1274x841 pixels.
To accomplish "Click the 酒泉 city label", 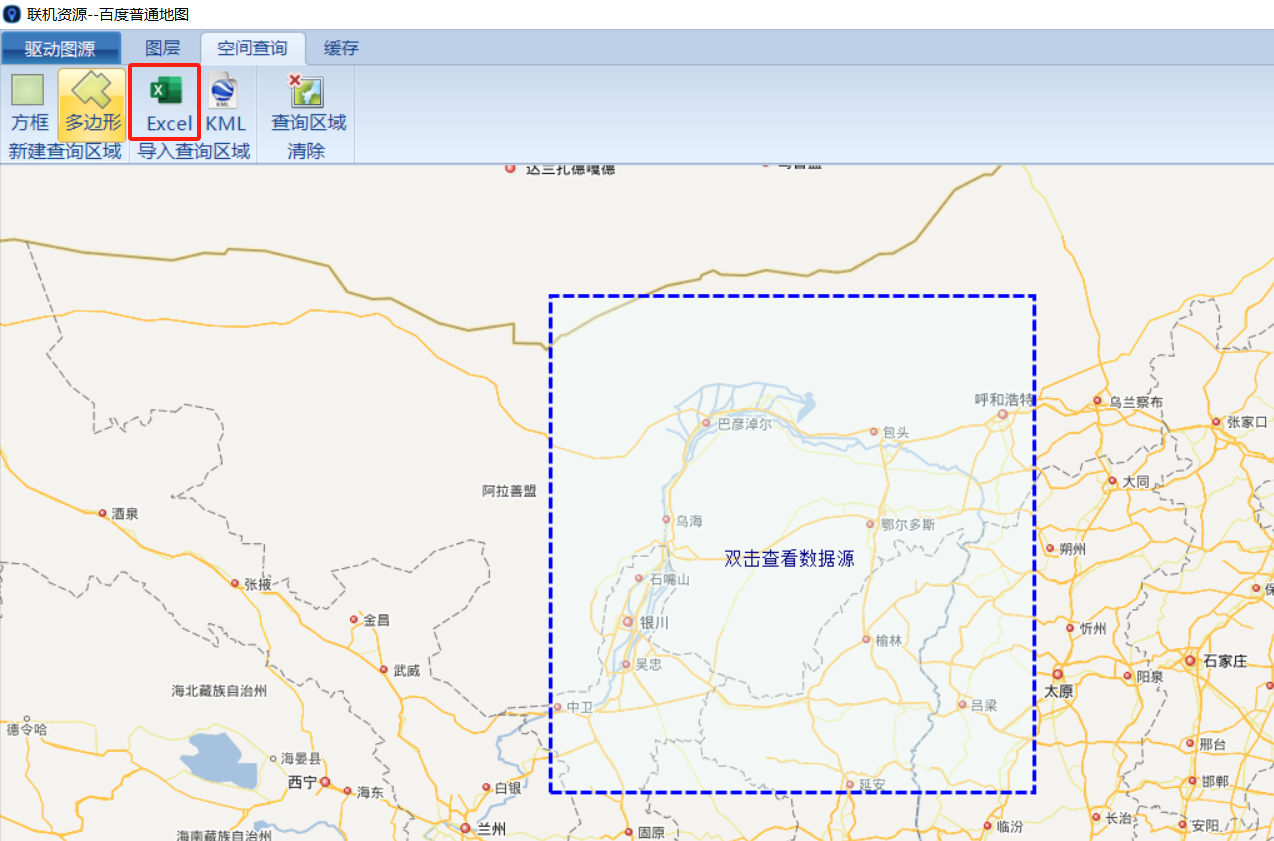I will click(125, 514).
